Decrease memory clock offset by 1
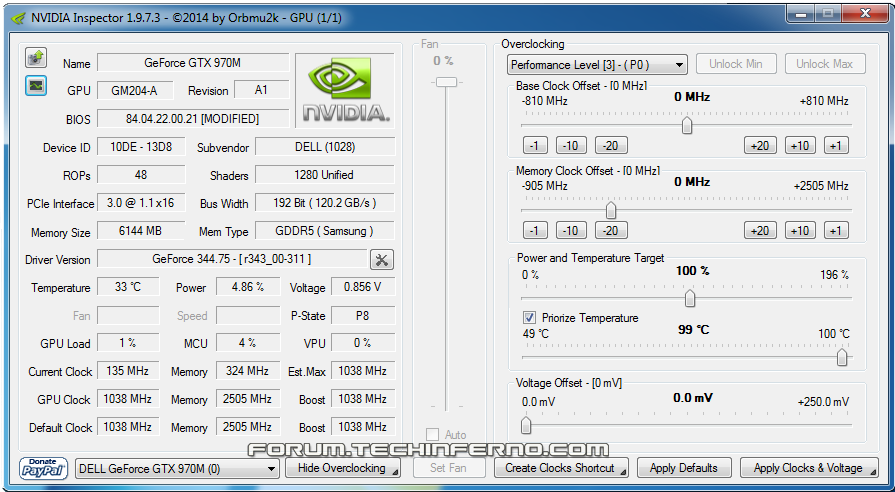 [x=535, y=231]
